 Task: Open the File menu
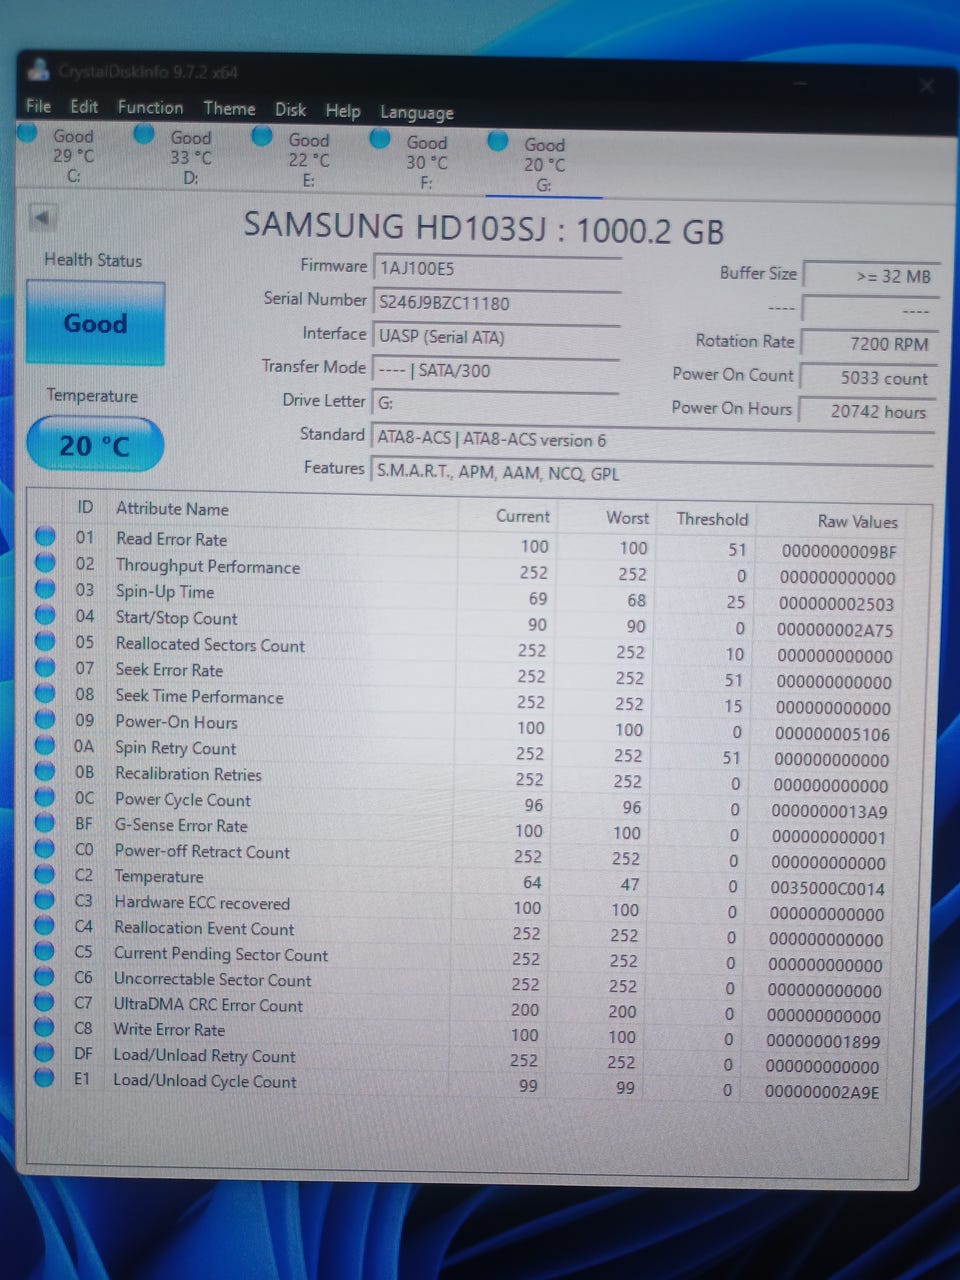click(38, 106)
